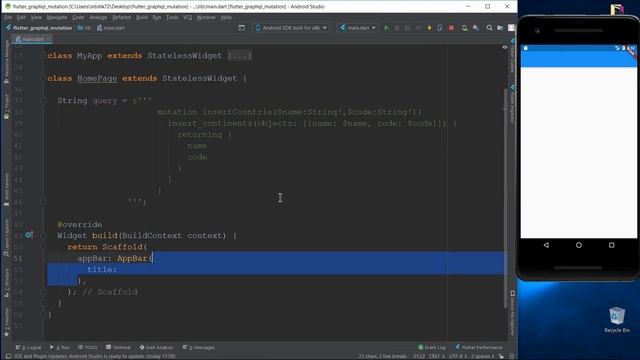Open the Device File Explorer side panel
640x360 pixels.
(513, 312)
